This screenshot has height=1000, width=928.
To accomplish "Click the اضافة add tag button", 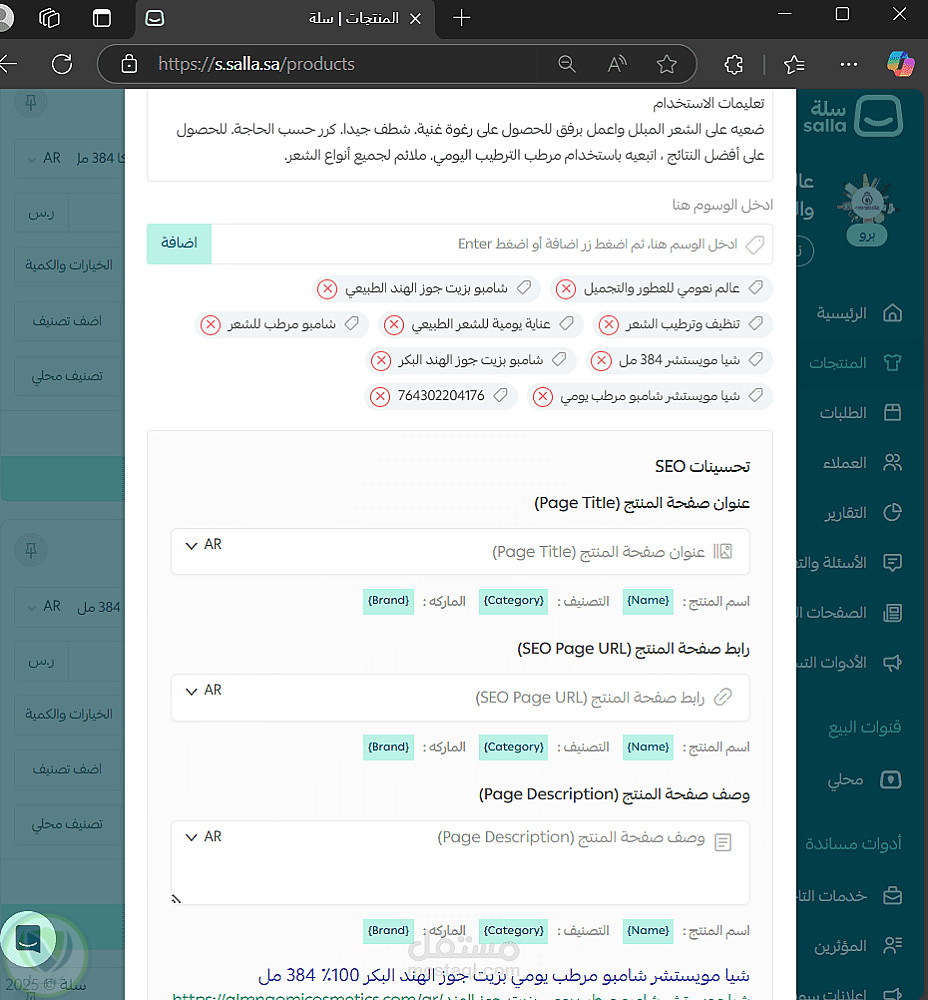I will pyautogui.click(x=179, y=244).
